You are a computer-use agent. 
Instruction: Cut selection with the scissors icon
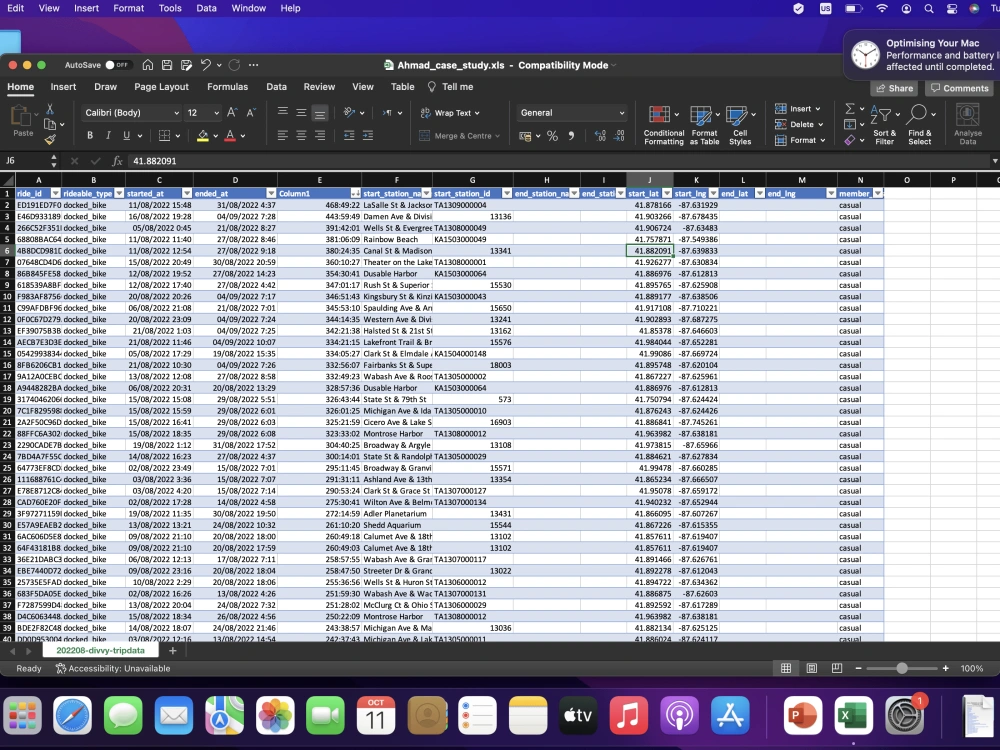tap(50, 110)
